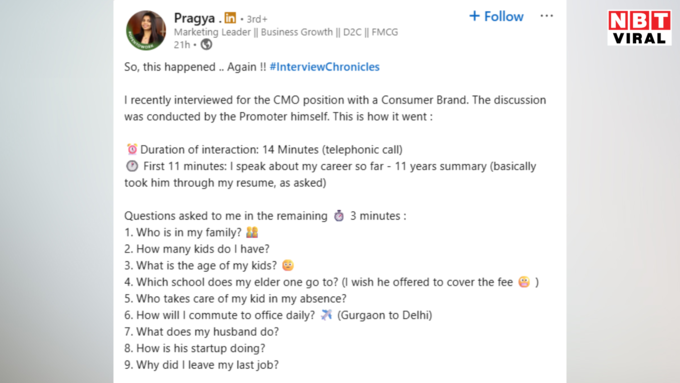Open the three-dot post options menu
Screen dimensions: 680x383
[x=546, y=16]
